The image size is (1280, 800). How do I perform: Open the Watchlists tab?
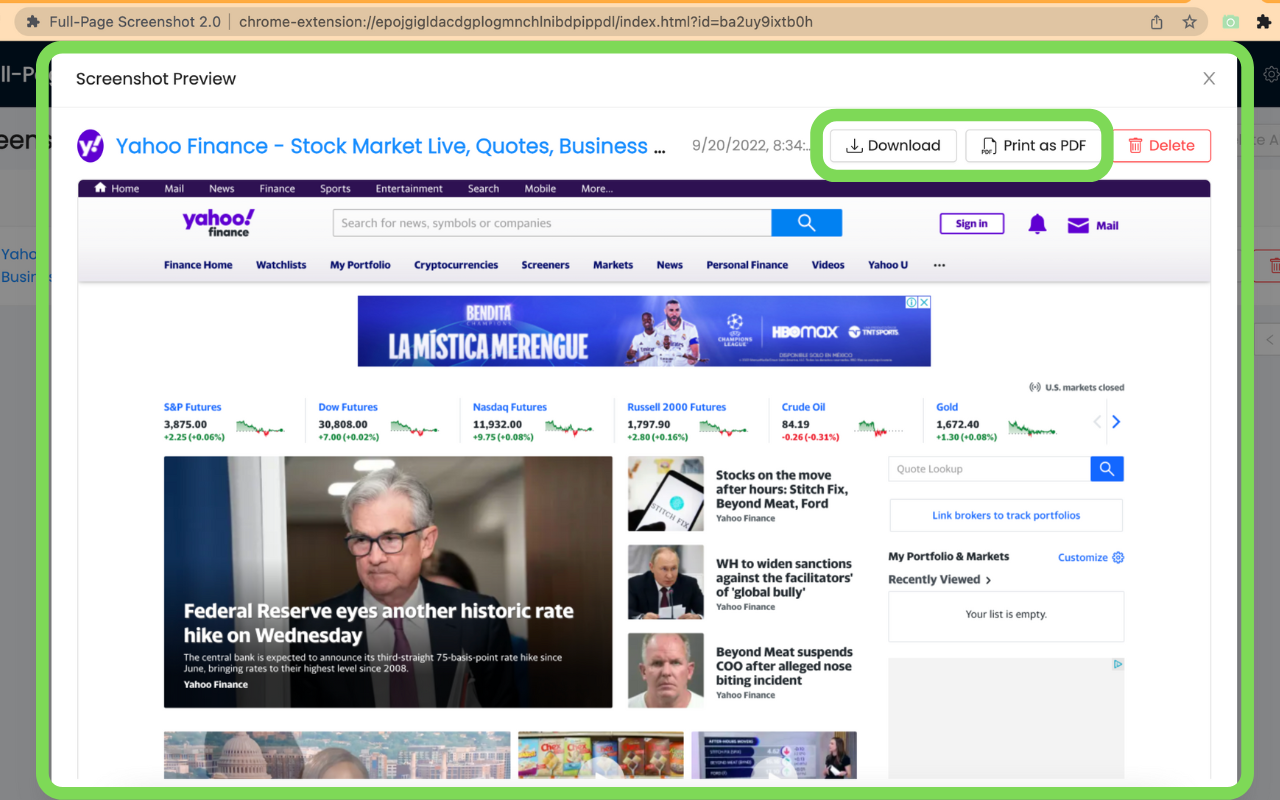point(281,265)
